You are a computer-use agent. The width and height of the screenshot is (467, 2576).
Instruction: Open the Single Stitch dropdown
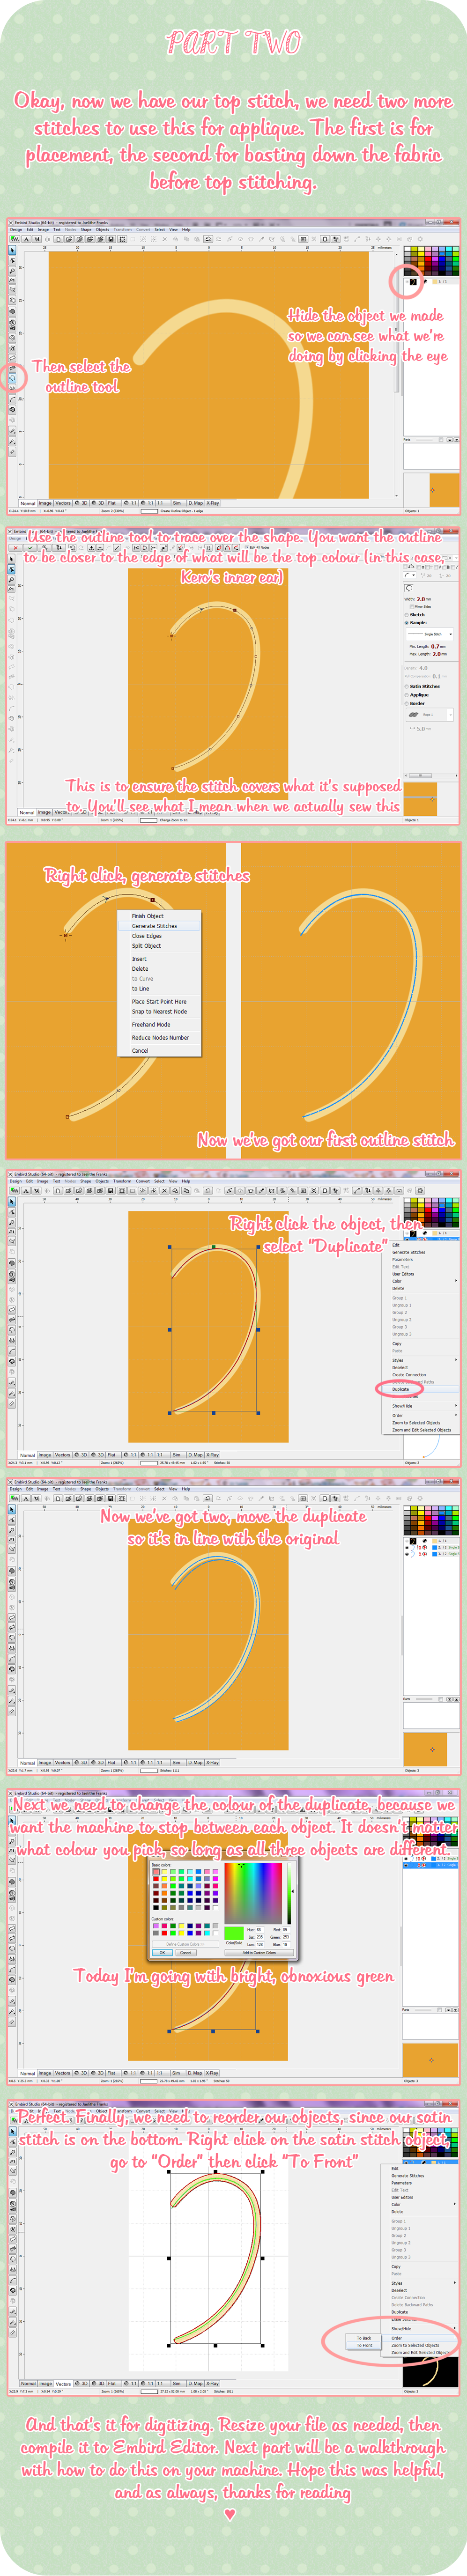pyautogui.click(x=430, y=634)
